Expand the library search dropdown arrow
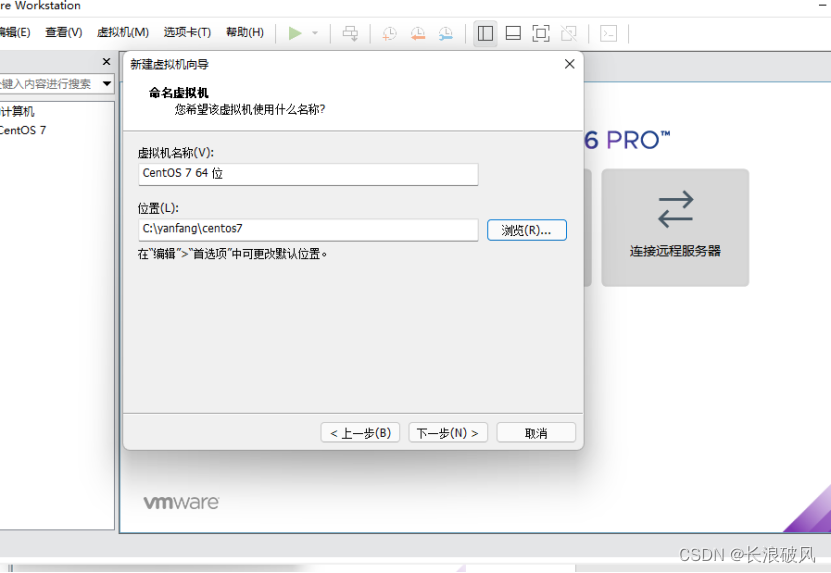The width and height of the screenshot is (831, 573). coord(107,84)
